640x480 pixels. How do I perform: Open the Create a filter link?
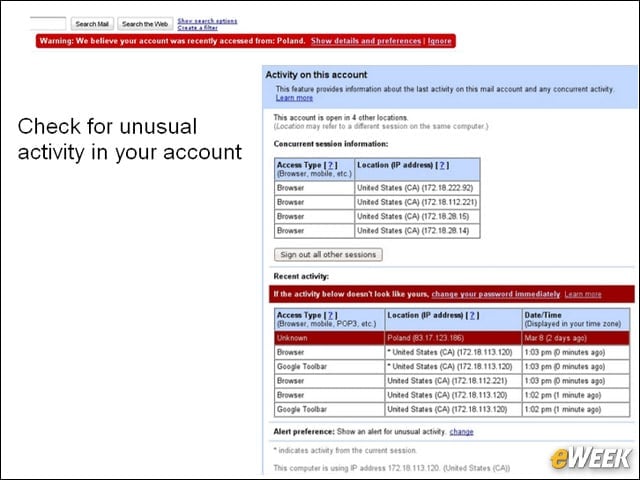(x=197, y=28)
